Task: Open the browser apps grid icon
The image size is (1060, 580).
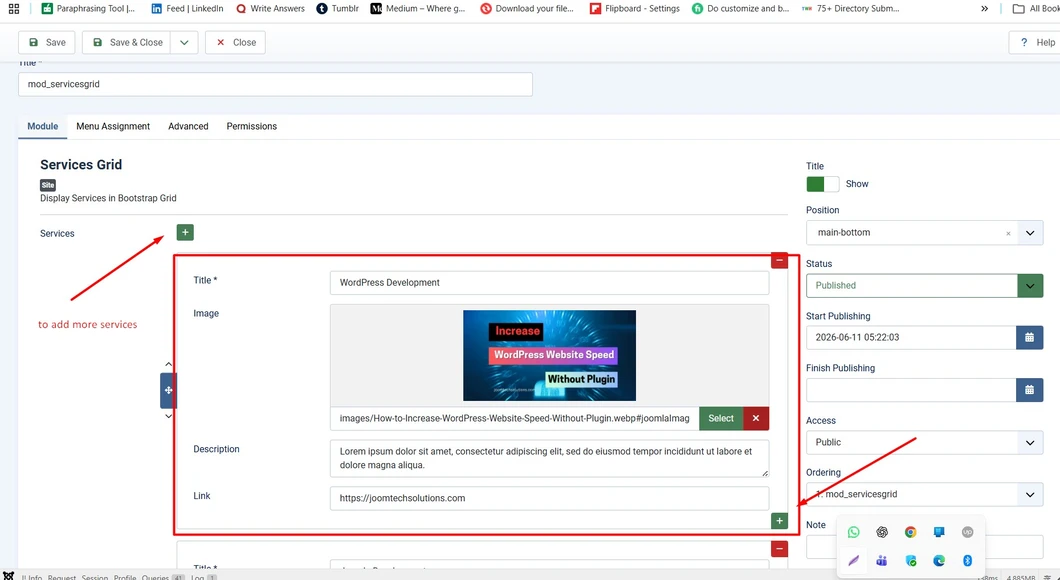Action: pyautogui.click(x=14, y=9)
